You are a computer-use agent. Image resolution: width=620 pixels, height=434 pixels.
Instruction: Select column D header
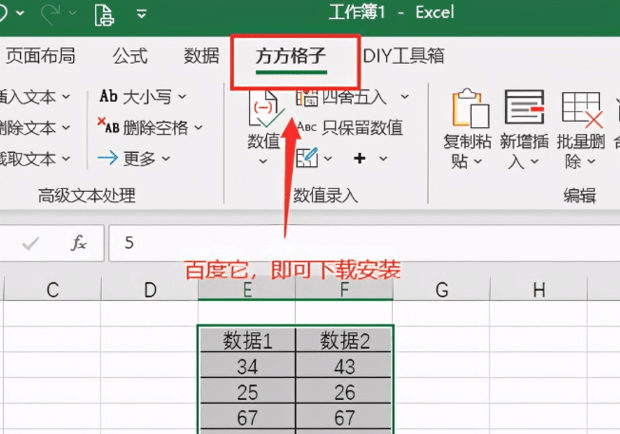click(x=150, y=290)
